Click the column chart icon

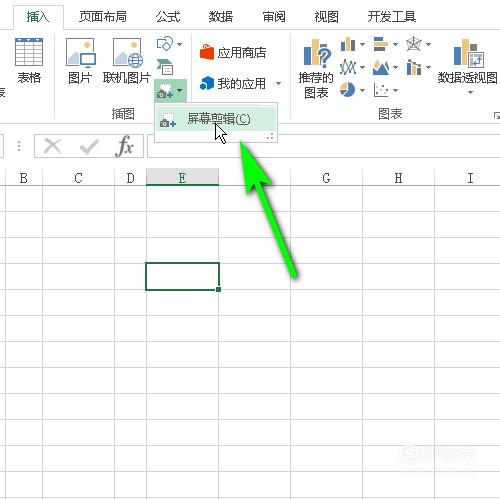pyautogui.click(x=348, y=44)
